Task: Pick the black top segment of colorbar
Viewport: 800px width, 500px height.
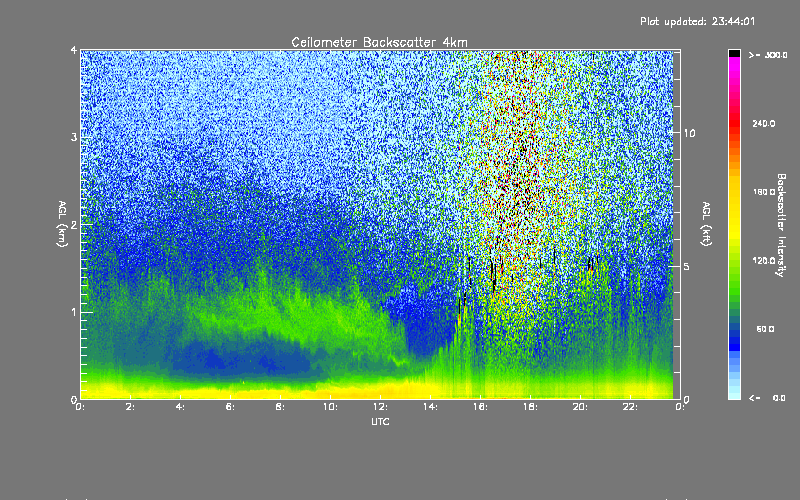Action: (x=734, y=53)
